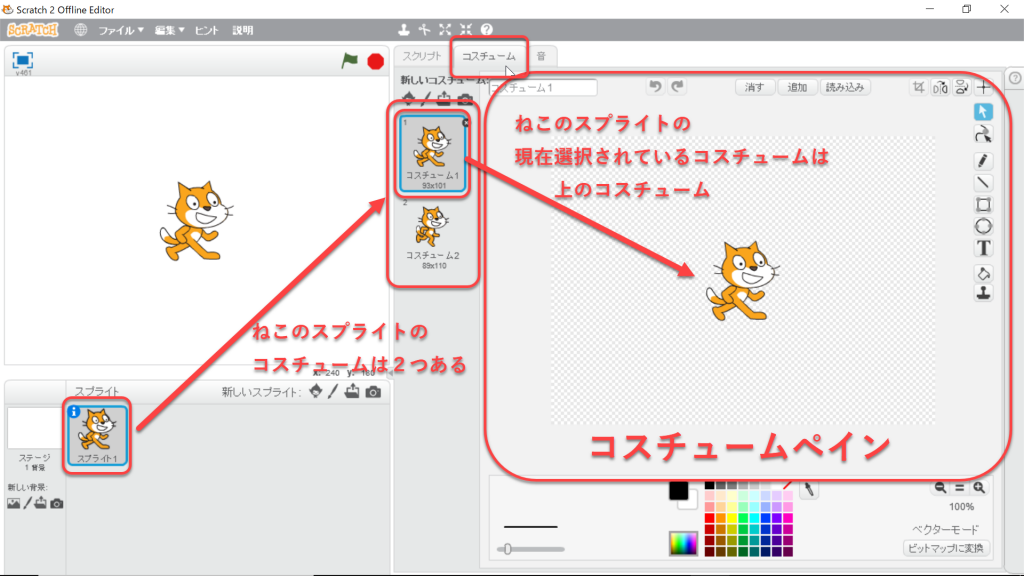Click the 追加 button
Viewport: 1024px width, 576px height.
[797, 87]
